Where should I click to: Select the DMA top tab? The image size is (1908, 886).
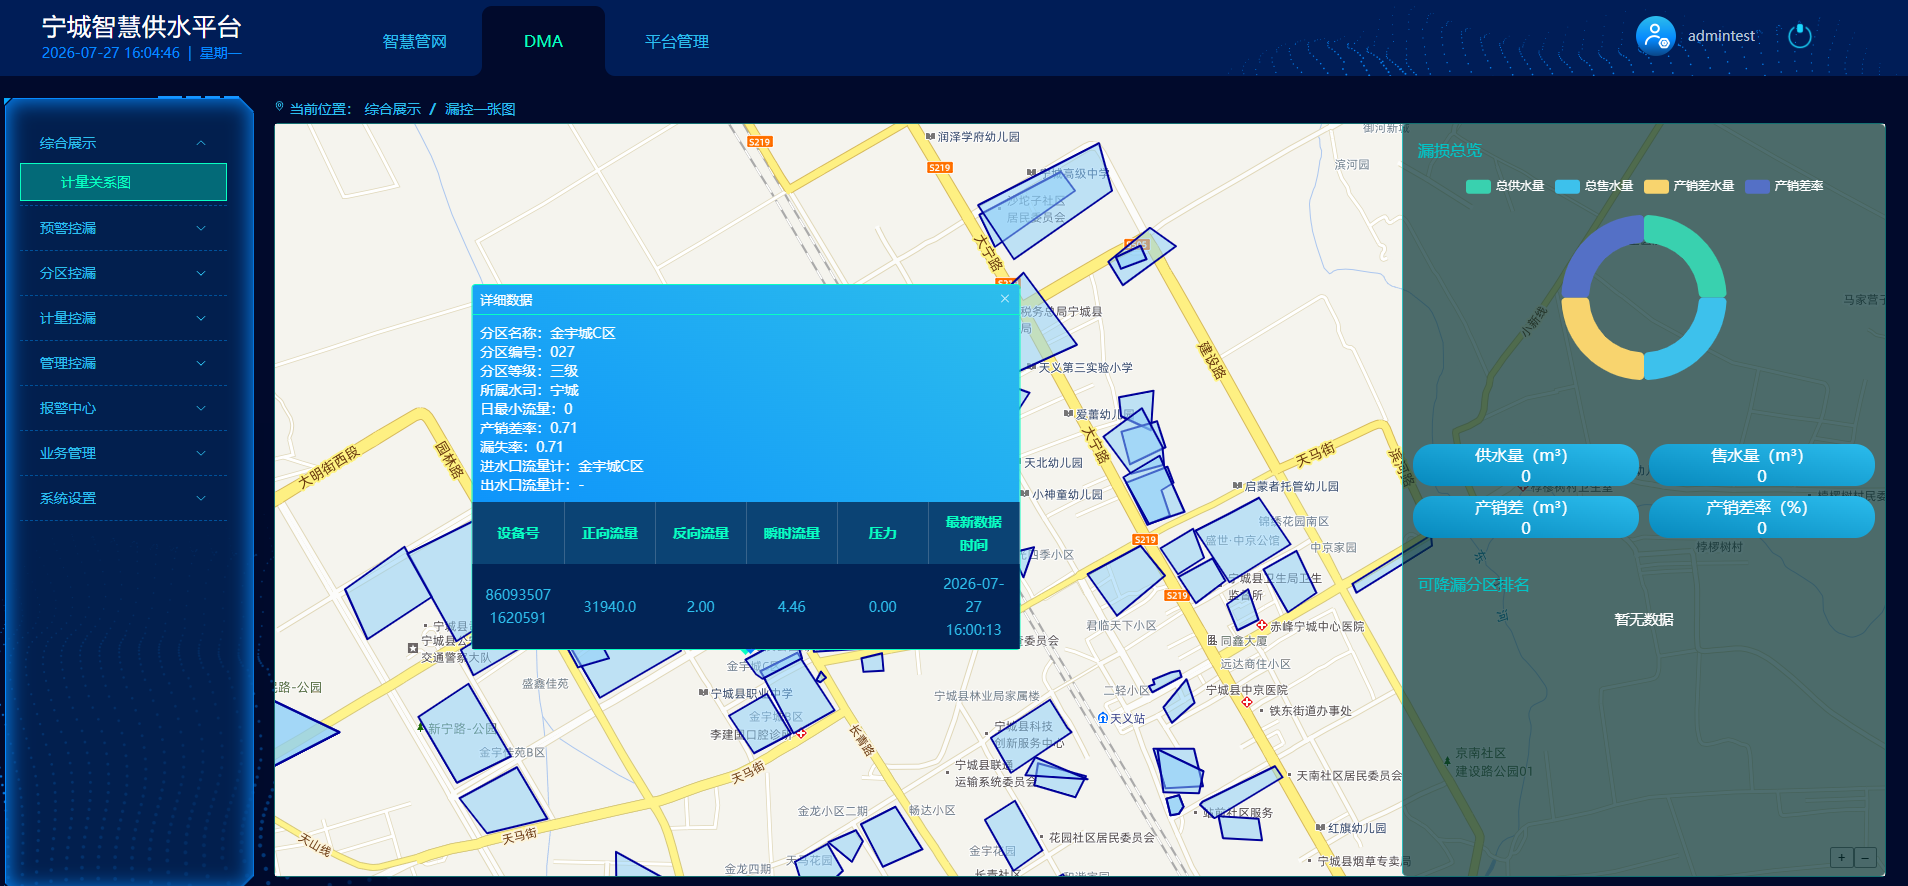tap(543, 41)
